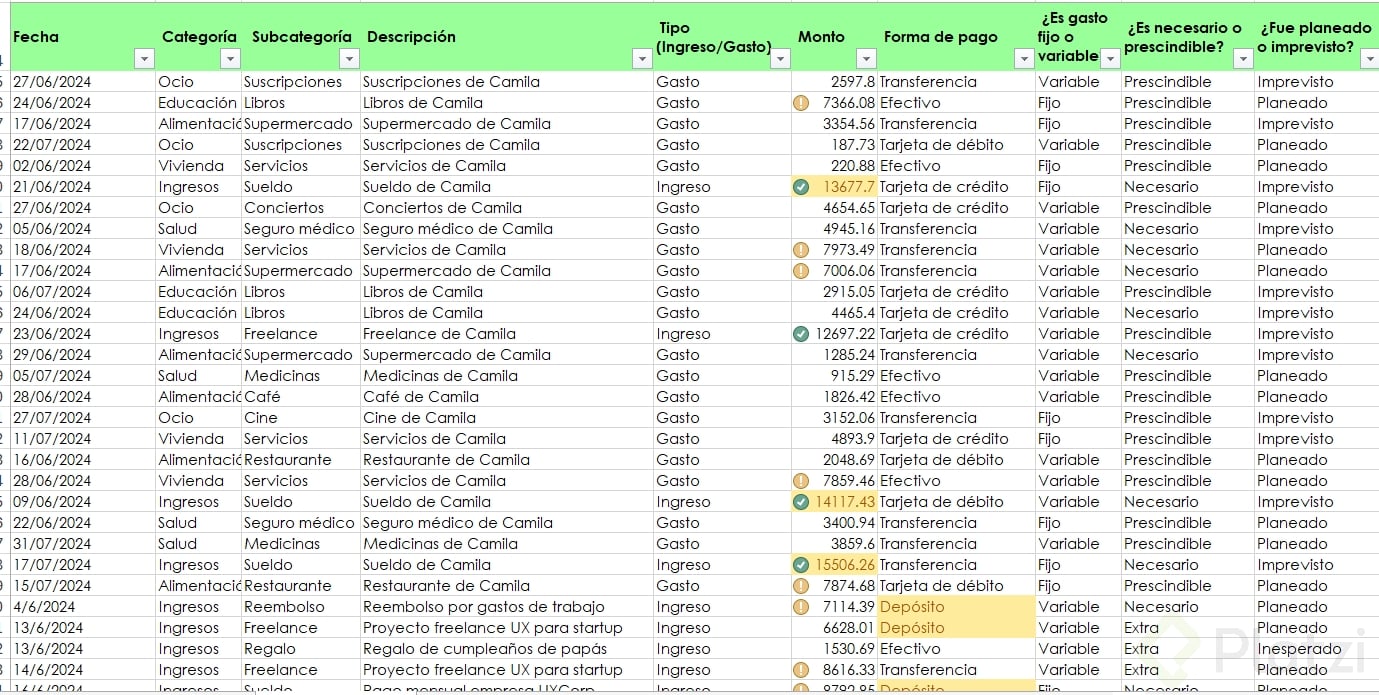Click the warning icon beside 8616.33

click(x=800, y=670)
